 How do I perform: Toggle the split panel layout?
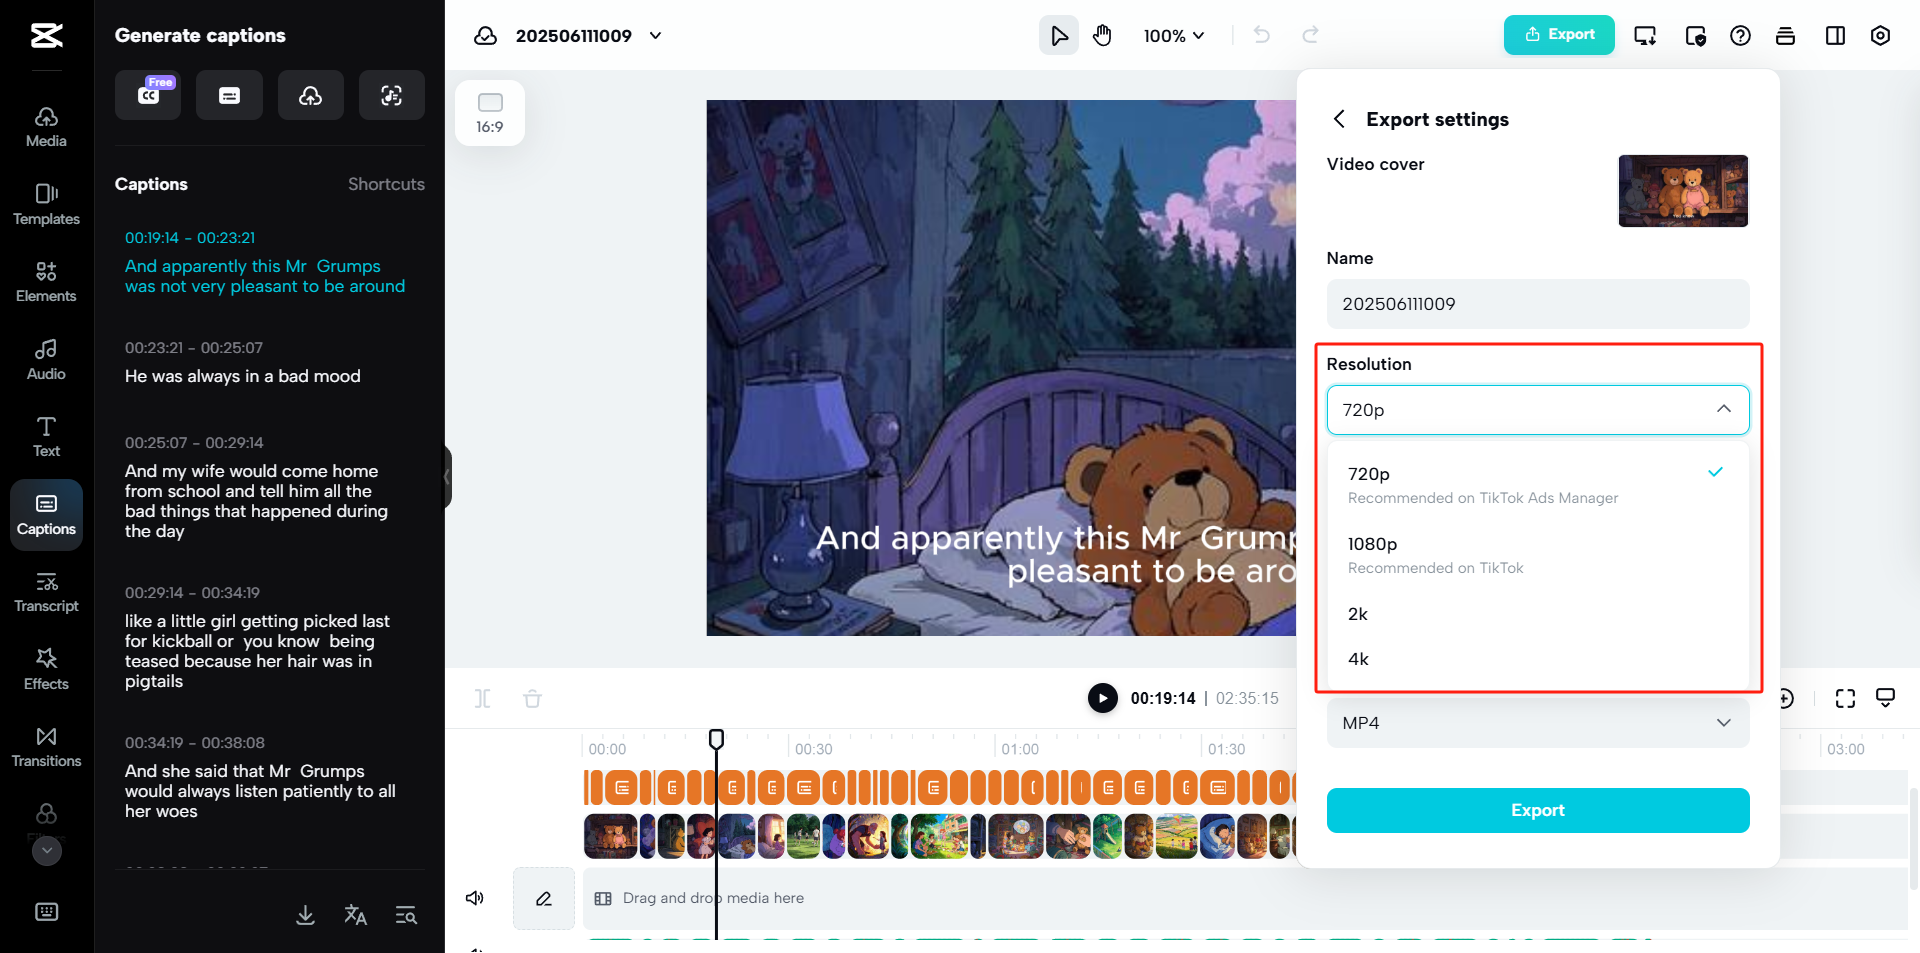(1835, 36)
